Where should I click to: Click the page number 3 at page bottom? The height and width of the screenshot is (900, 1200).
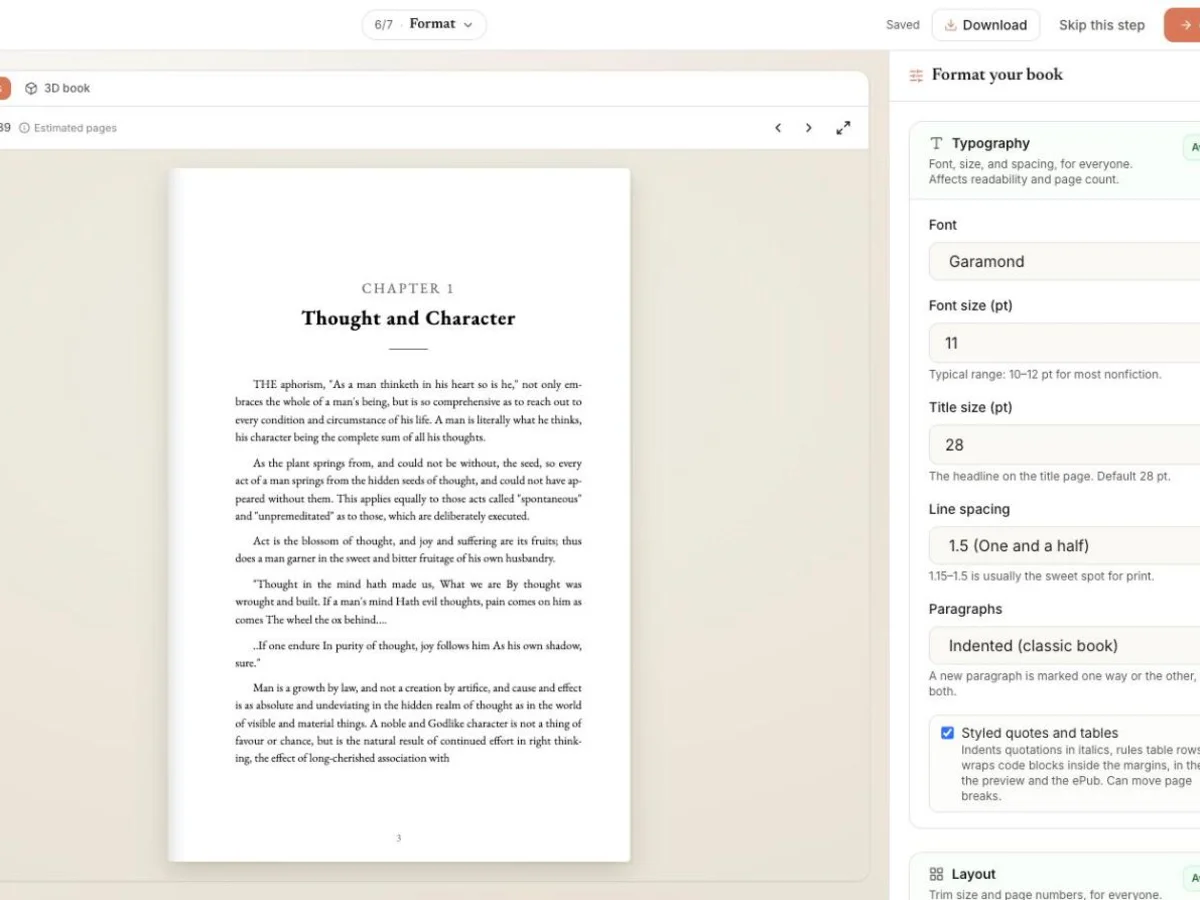click(399, 838)
